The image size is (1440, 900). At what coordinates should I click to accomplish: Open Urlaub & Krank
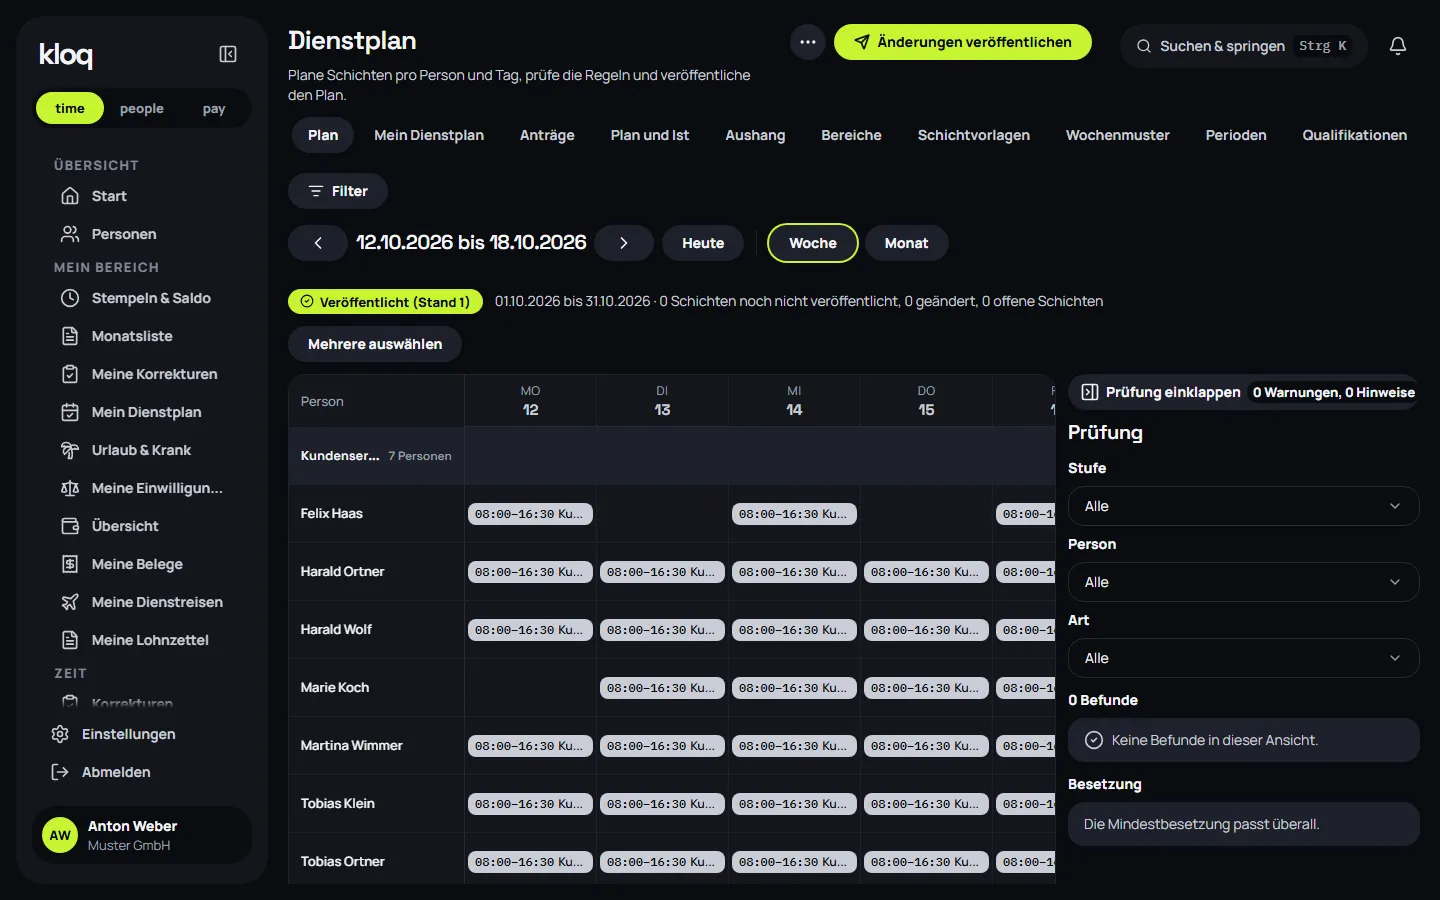[x=142, y=450]
